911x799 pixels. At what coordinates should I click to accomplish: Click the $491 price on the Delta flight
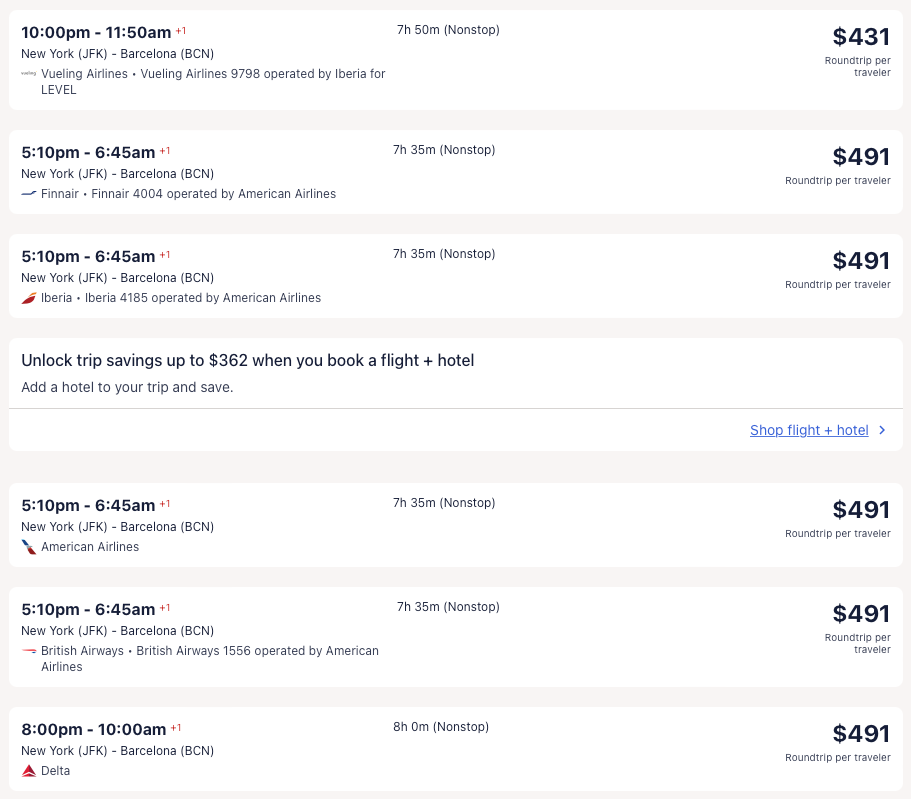pyautogui.click(x=860, y=734)
